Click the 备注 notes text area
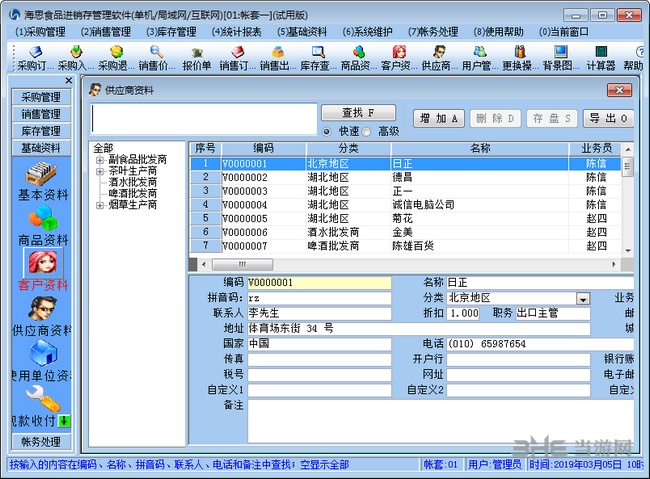The image size is (650, 479). click(440, 421)
